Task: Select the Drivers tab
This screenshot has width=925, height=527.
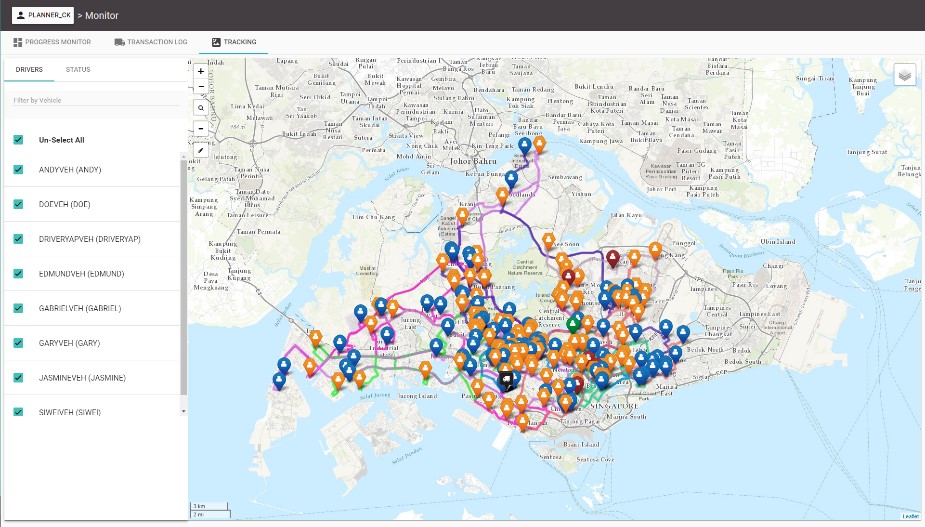Action: (x=29, y=69)
